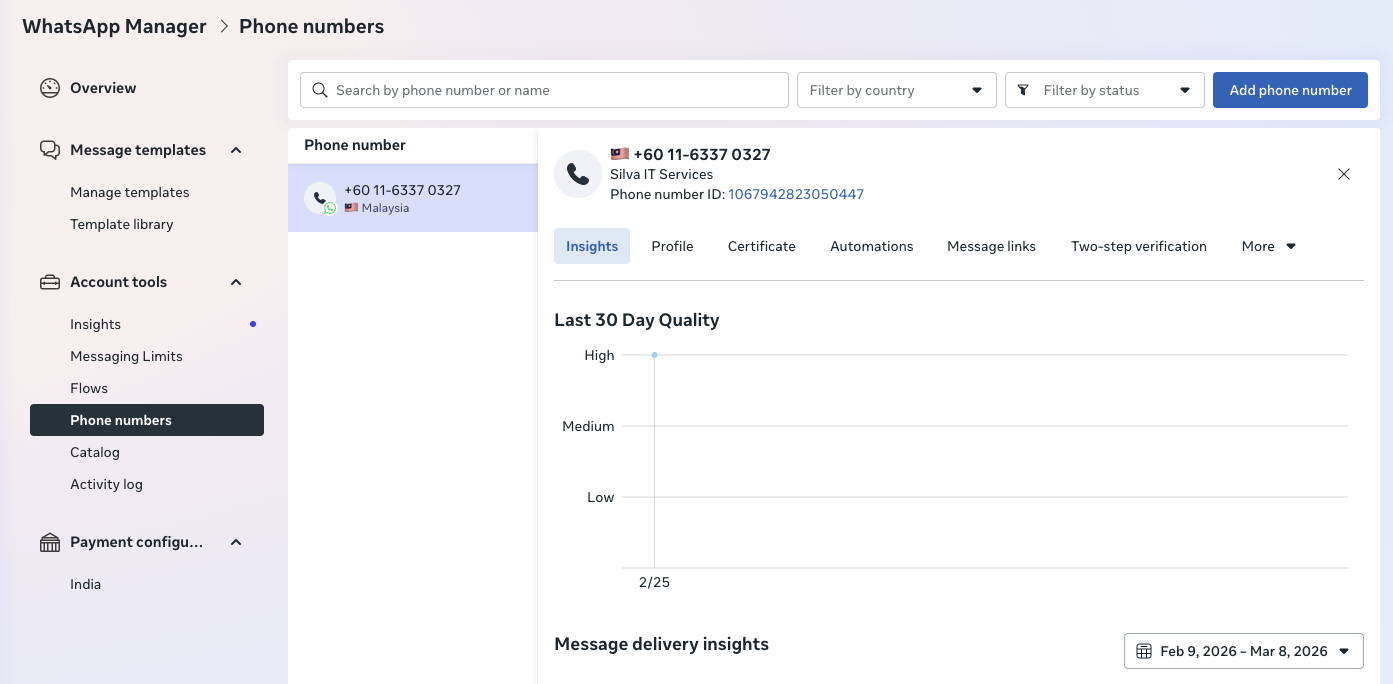Viewport: 1393px width, 684px height.
Task: Open the Two-step verification tab
Action: tap(1138, 246)
